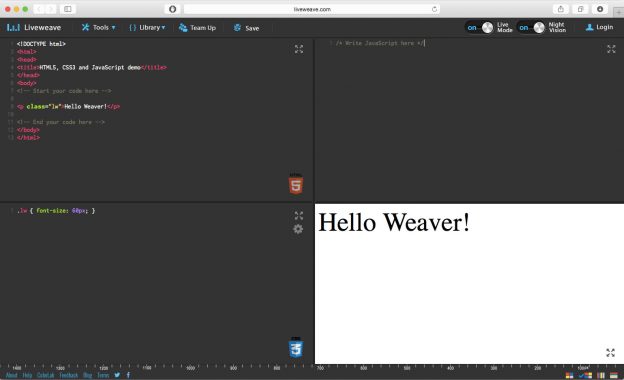Click the 1000 mark on the ruler
The width and height of the screenshot is (624, 380).
[x=191, y=368]
